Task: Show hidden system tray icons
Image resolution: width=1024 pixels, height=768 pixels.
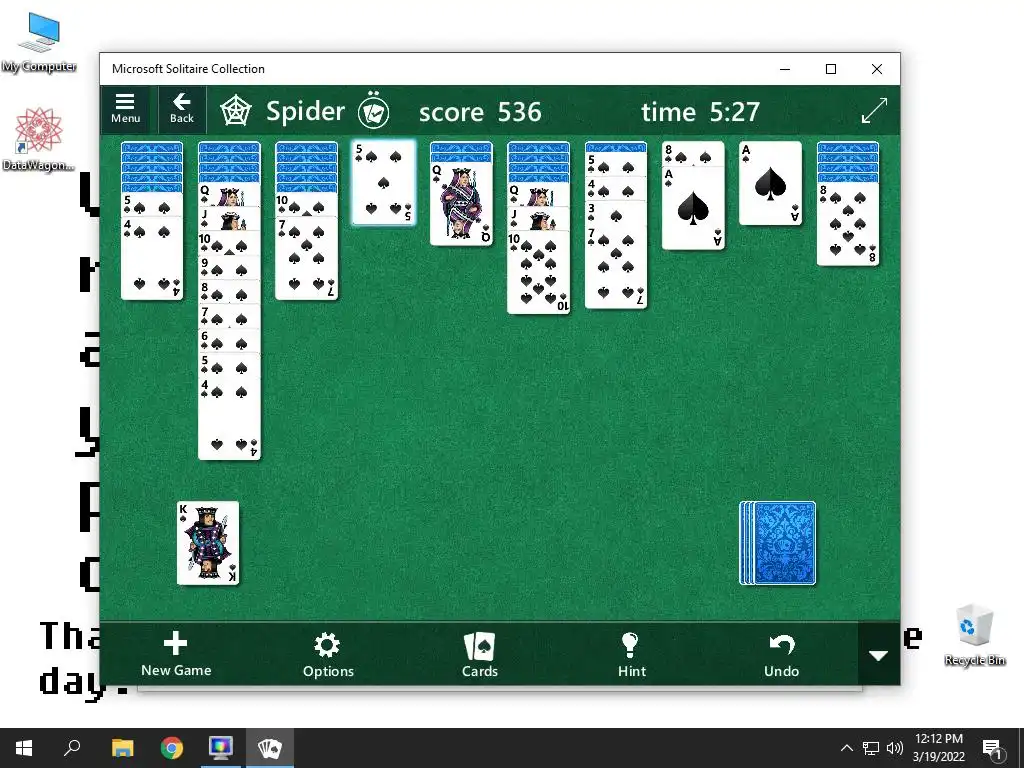Action: coord(846,748)
